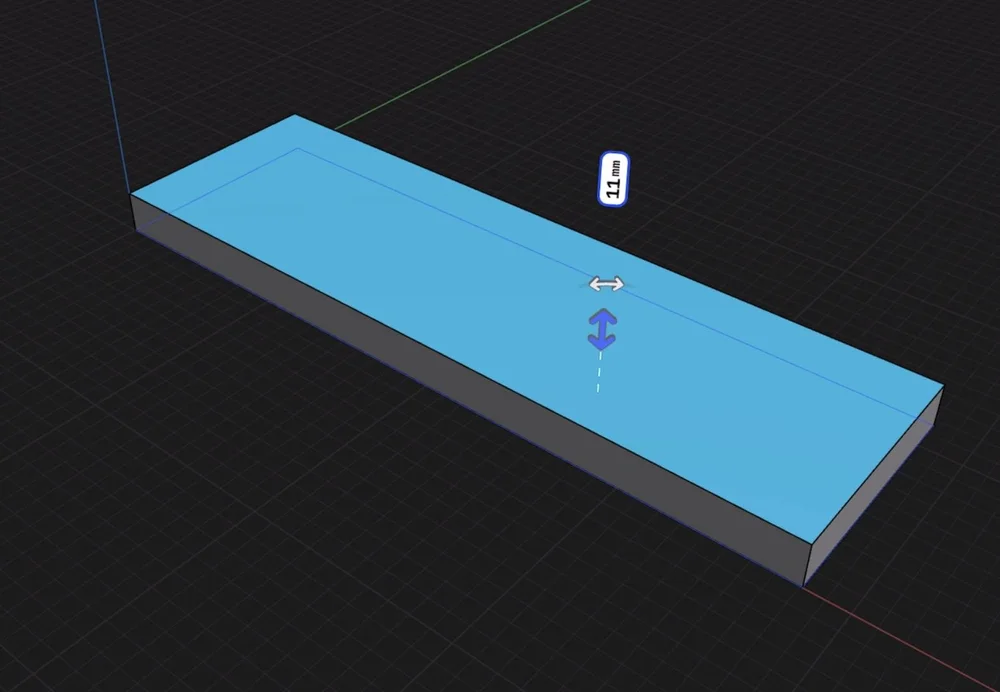Click the 11 mm dimension input label

point(613,179)
